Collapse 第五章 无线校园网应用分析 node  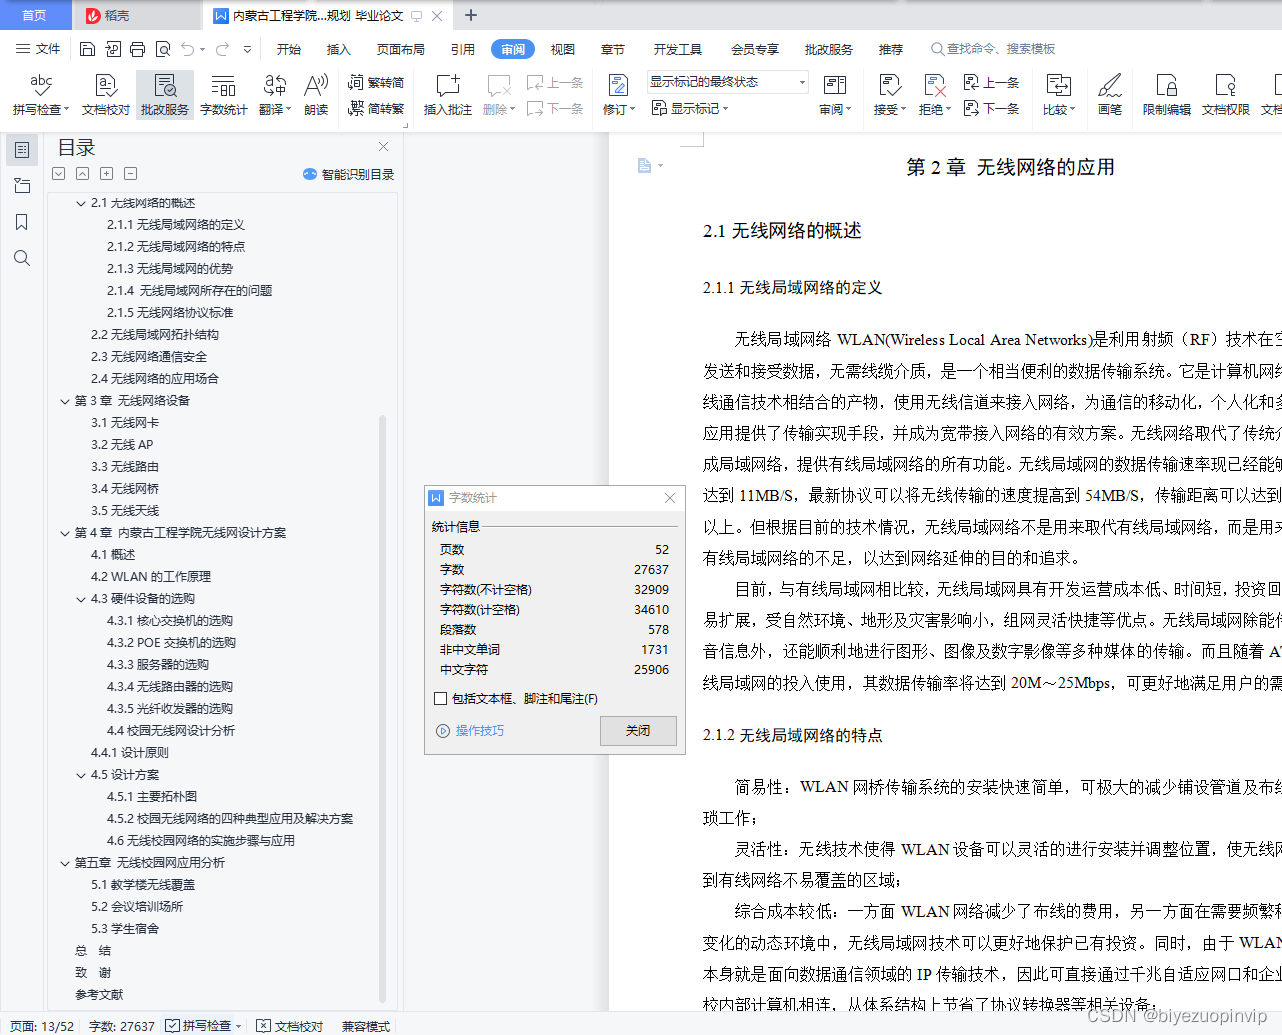click(x=65, y=863)
